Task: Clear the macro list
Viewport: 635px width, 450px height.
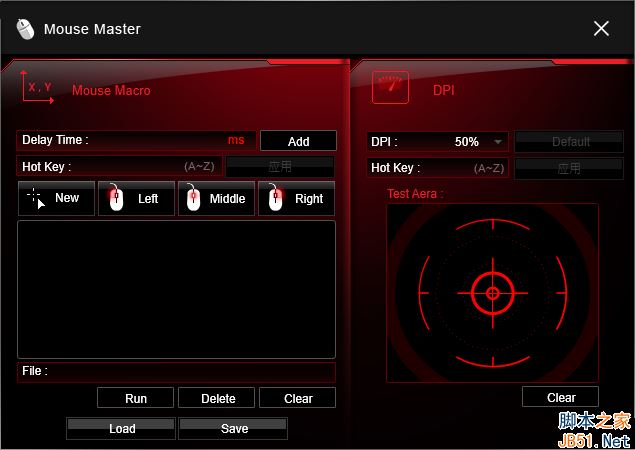Action: click(x=298, y=398)
